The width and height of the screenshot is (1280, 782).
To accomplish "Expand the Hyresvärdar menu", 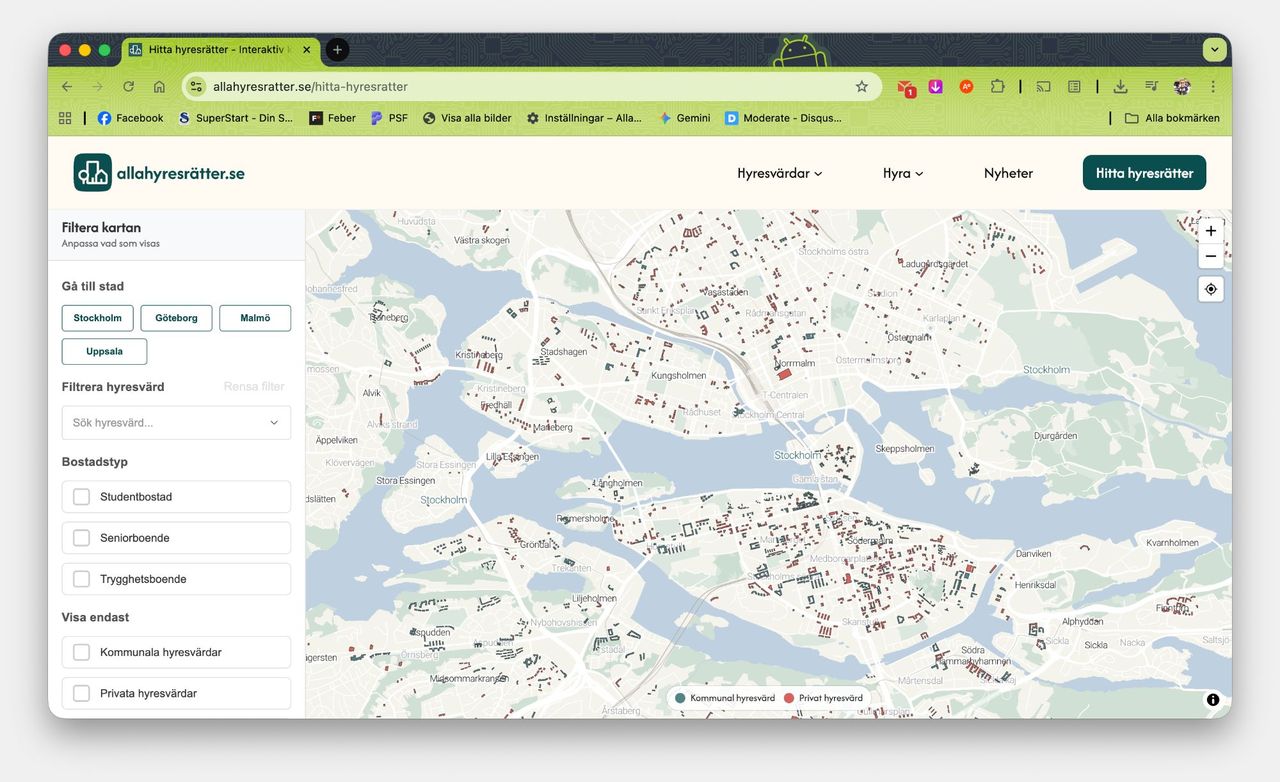I will (779, 173).
